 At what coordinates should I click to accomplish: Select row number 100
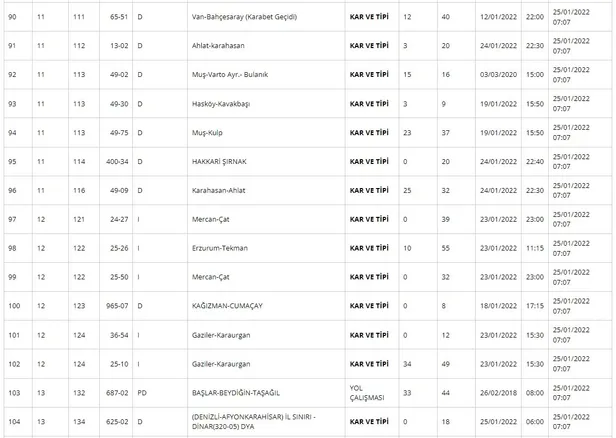pyautogui.click(x=14, y=306)
